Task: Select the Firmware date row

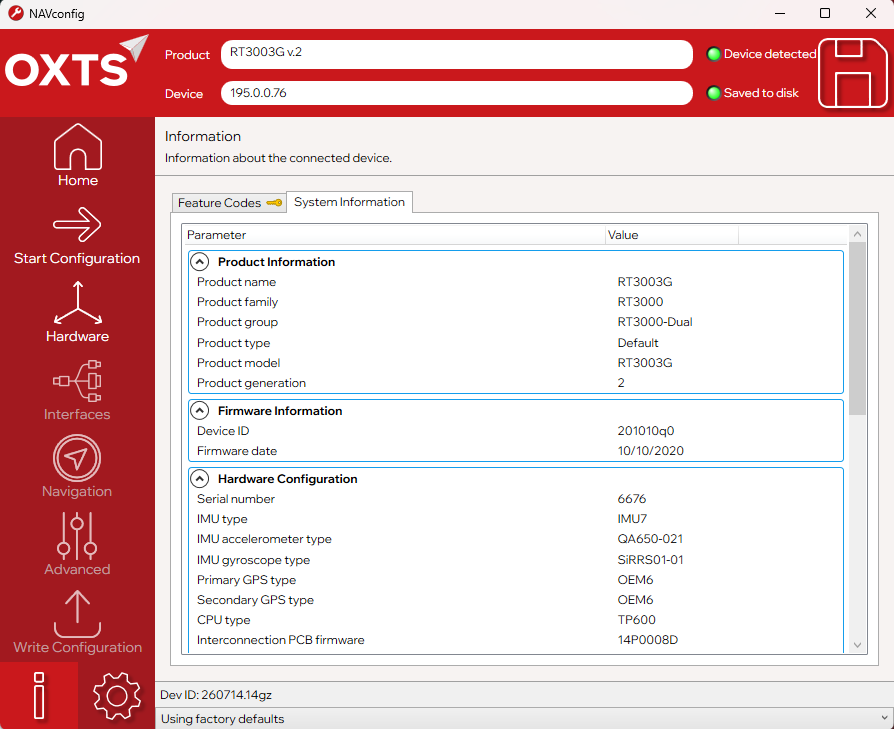Action: coord(515,451)
